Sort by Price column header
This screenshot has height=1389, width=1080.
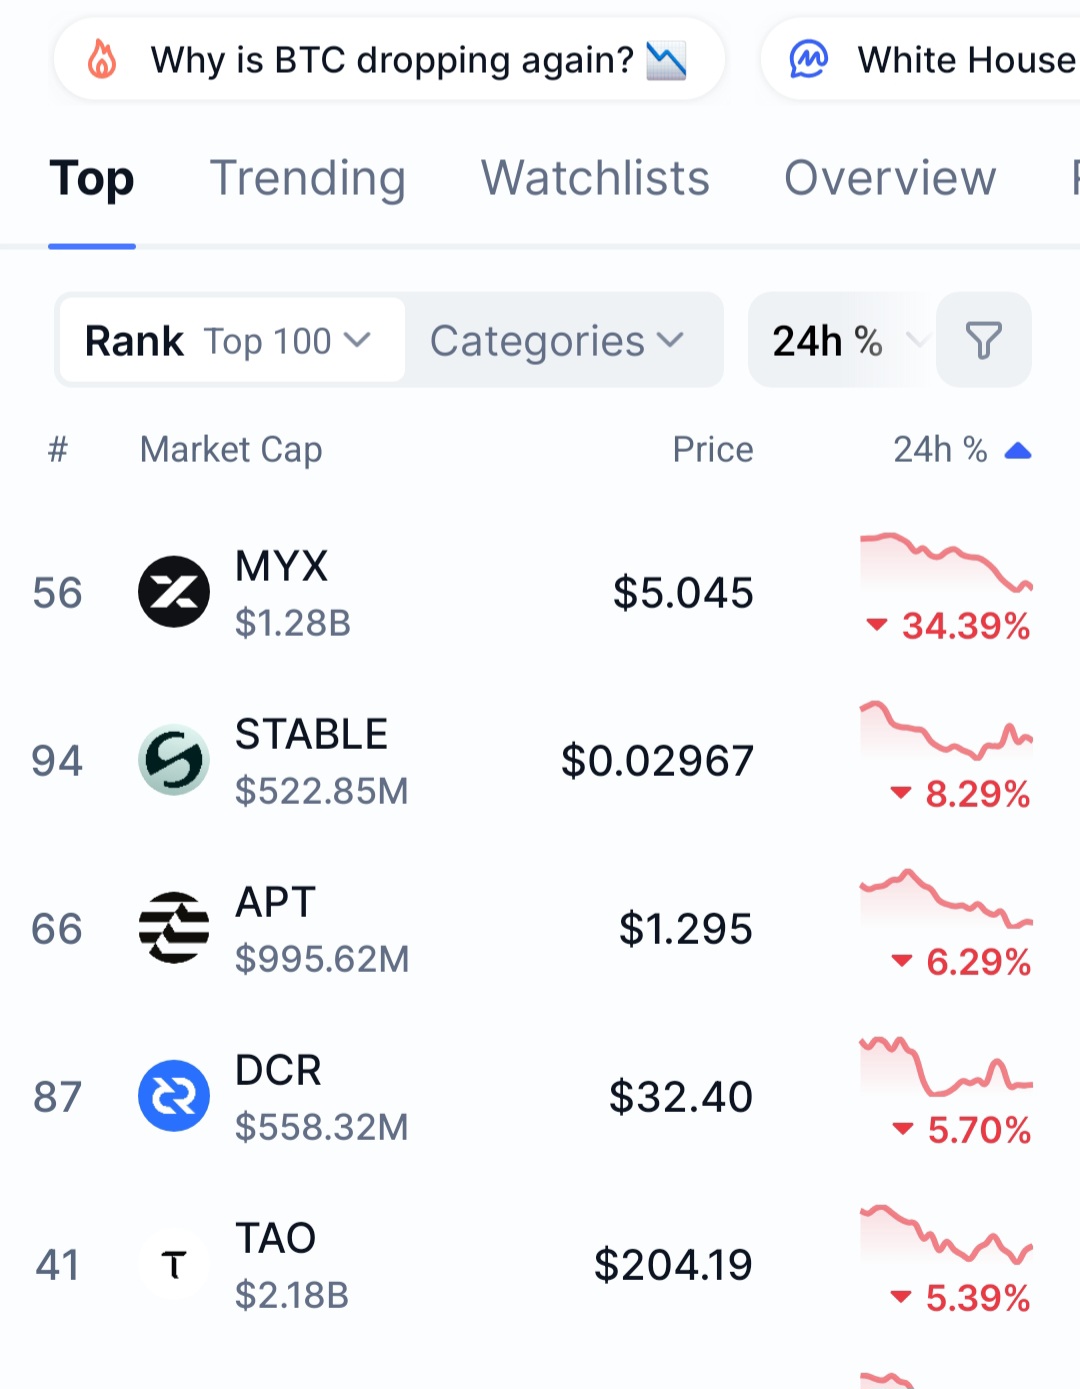point(712,450)
